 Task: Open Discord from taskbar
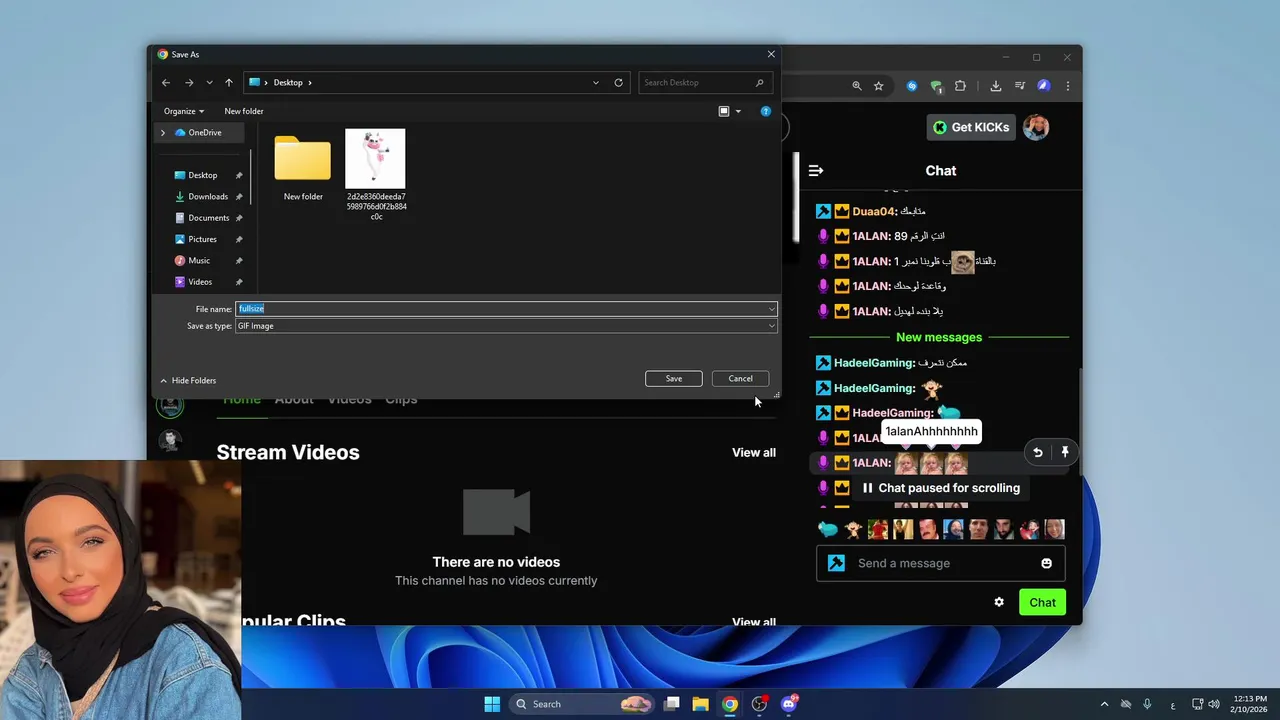789,704
